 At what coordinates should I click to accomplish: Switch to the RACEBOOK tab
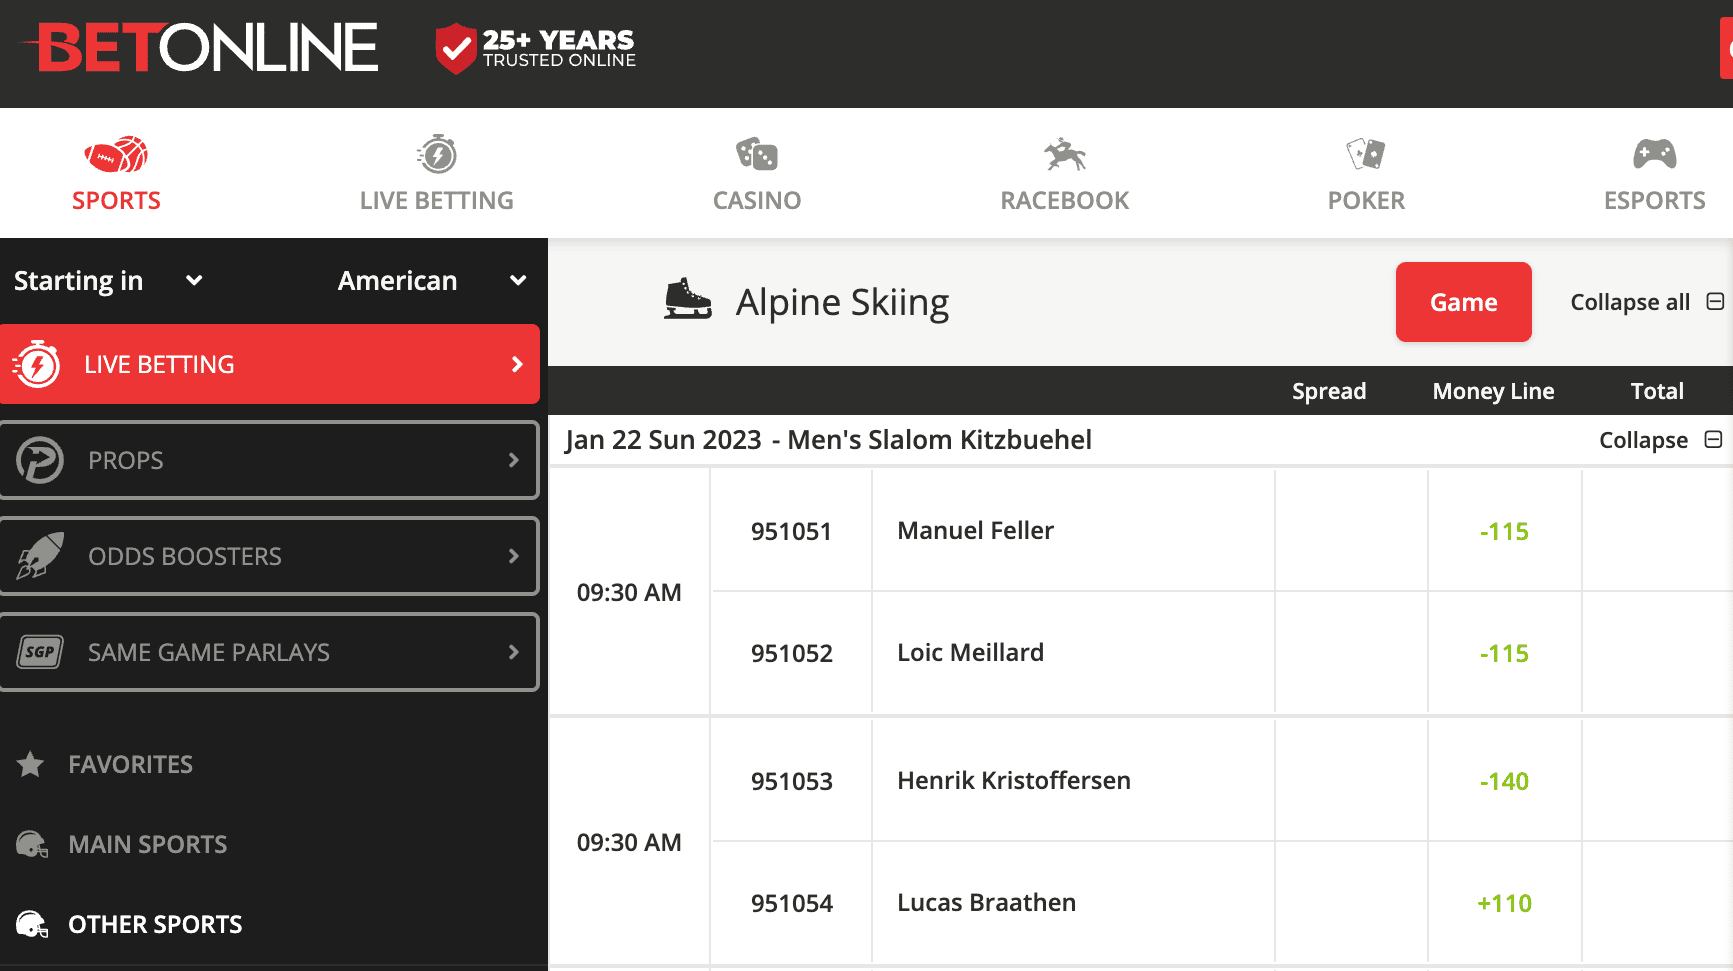[1065, 200]
